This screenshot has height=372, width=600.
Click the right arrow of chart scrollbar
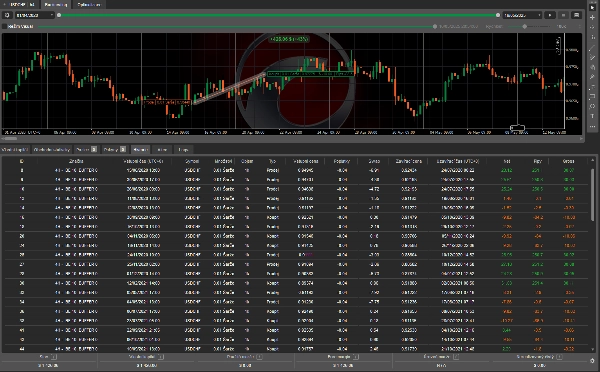(582, 139)
